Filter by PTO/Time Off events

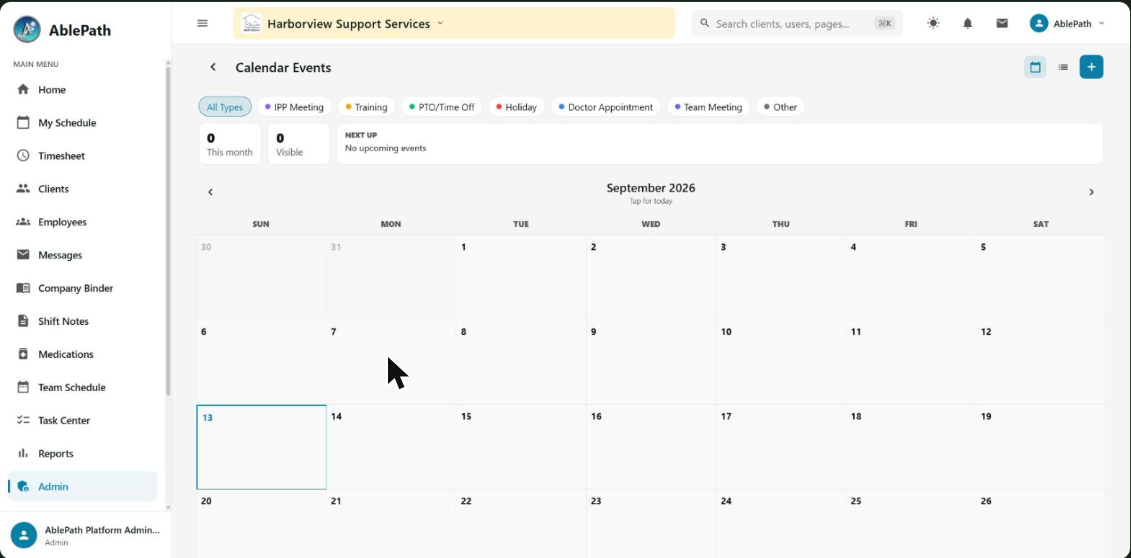[x=442, y=107]
